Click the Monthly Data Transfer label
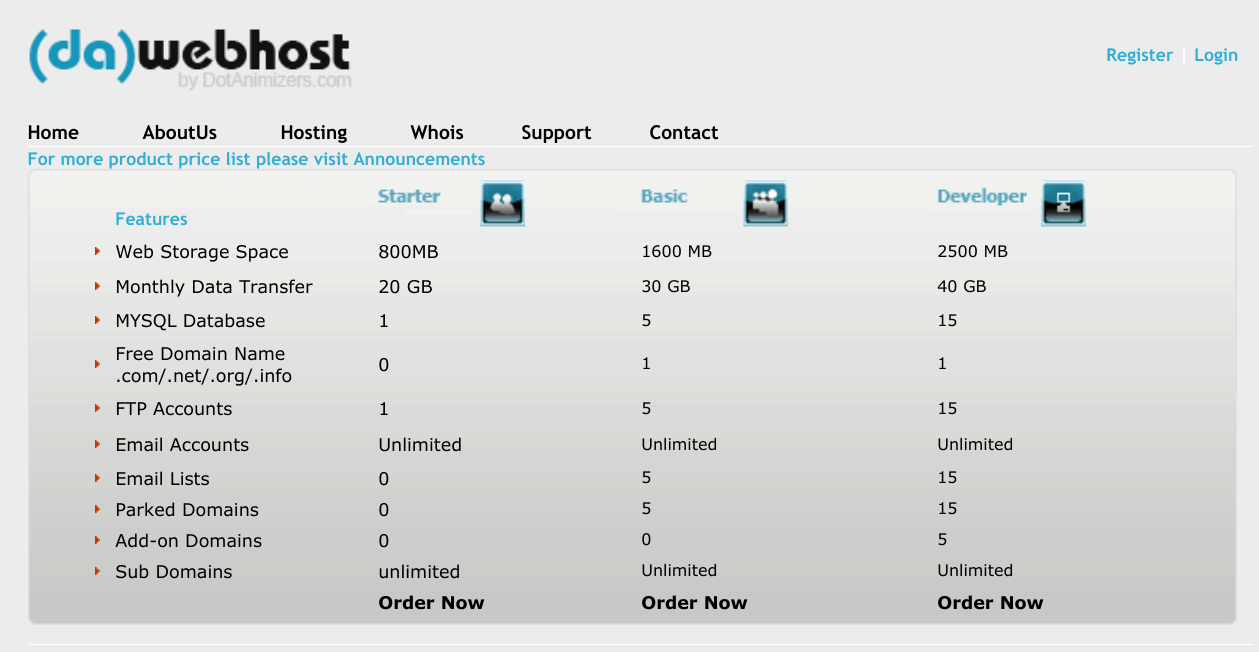This screenshot has height=652, width=1259. [x=214, y=287]
